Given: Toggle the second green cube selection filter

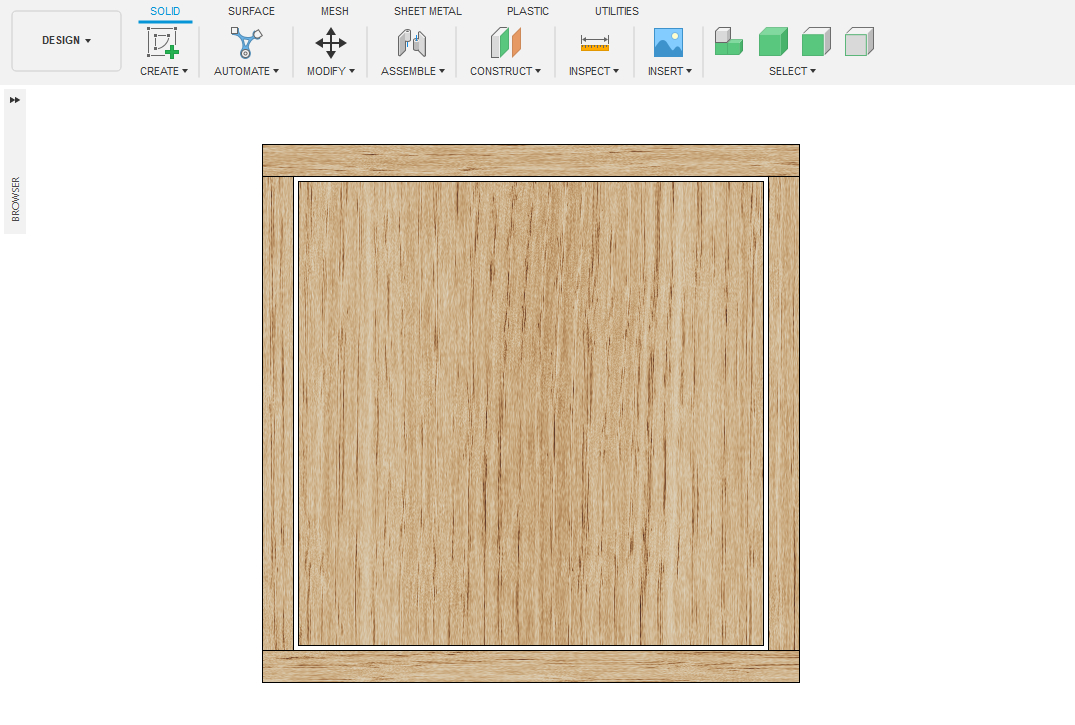Looking at the screenshot, I should [773, 42].
